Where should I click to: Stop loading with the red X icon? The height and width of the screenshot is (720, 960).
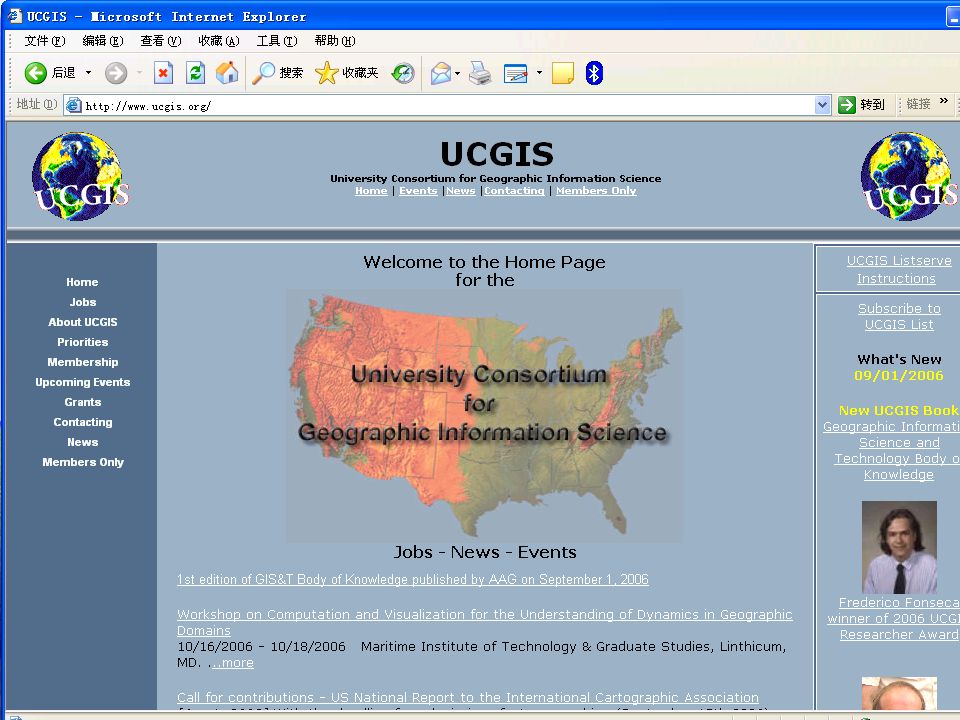point(163,73)
